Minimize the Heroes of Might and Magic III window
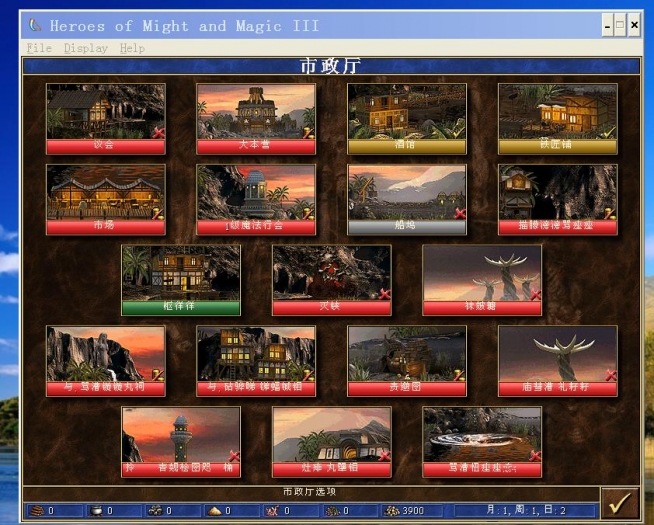654x525 pixels. (x=607, y=25)
